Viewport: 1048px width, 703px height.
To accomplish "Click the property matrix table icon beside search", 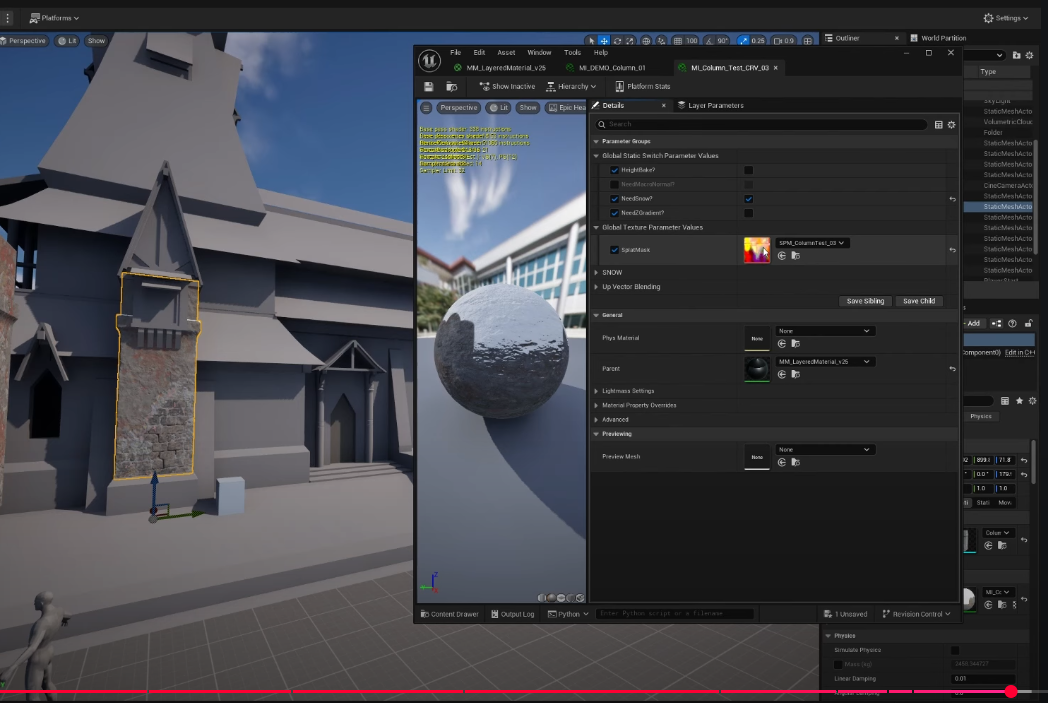I will tap(938, 125).
